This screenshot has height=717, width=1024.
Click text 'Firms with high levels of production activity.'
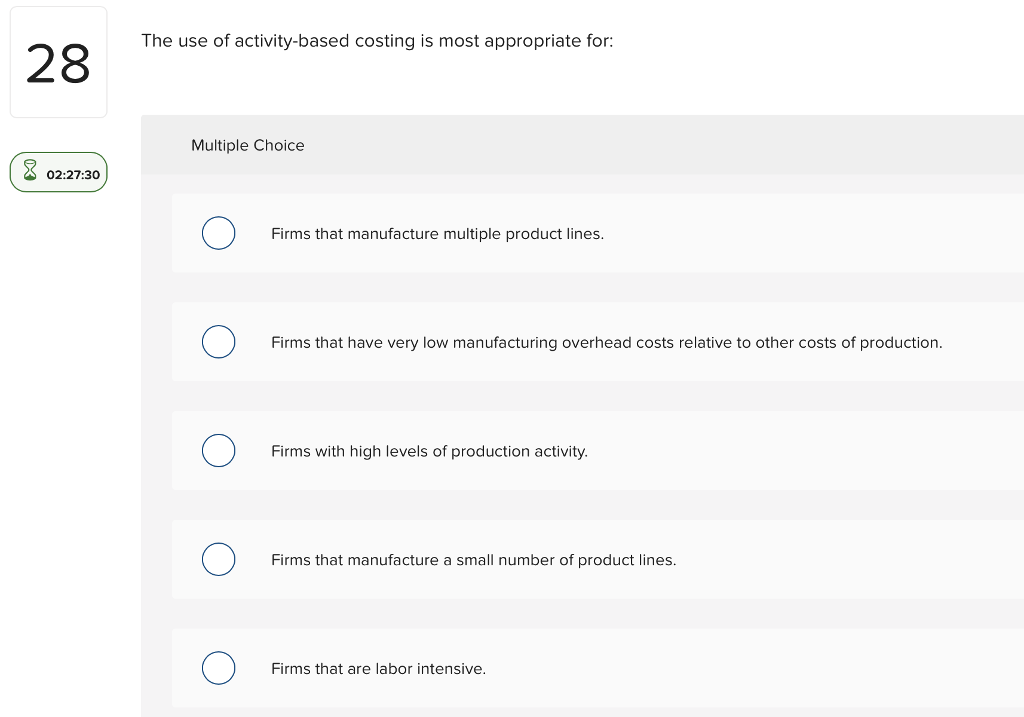tap(429, 452)
